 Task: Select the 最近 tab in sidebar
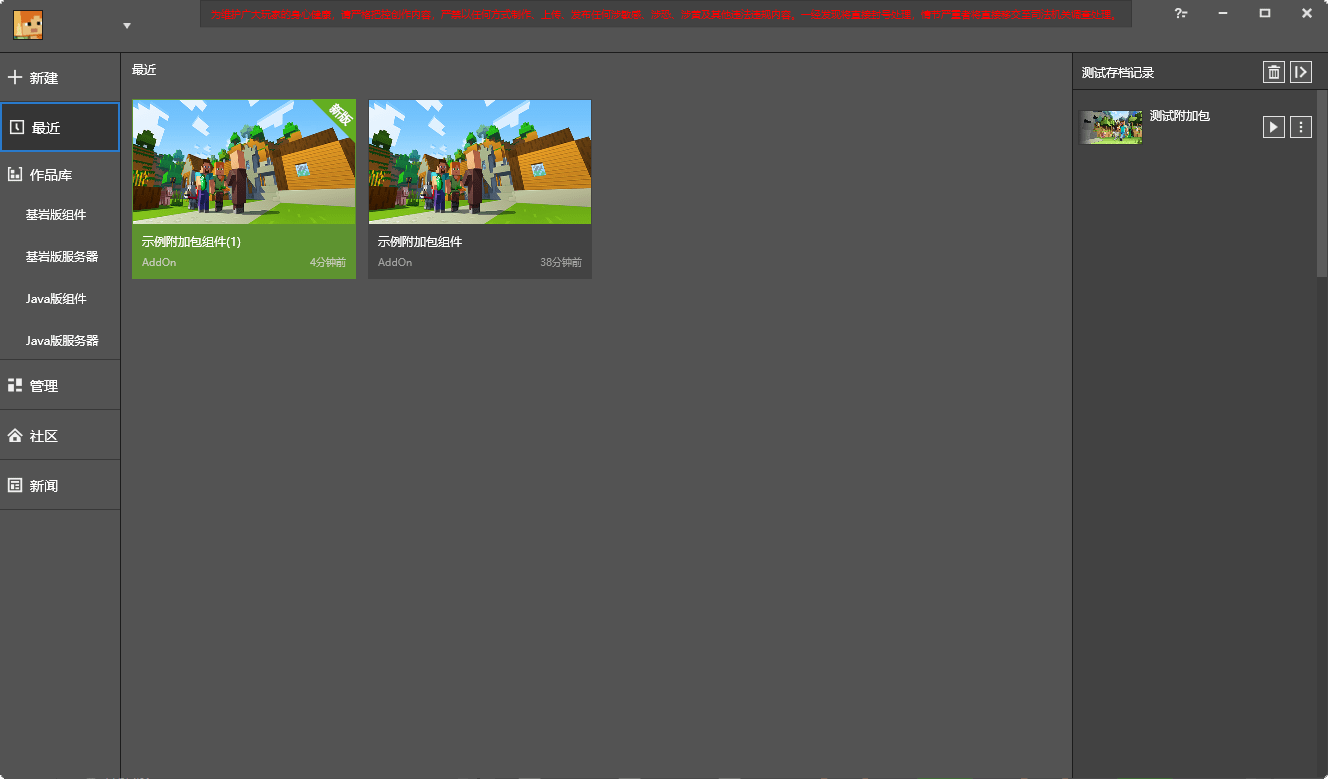tap(60, 127)
